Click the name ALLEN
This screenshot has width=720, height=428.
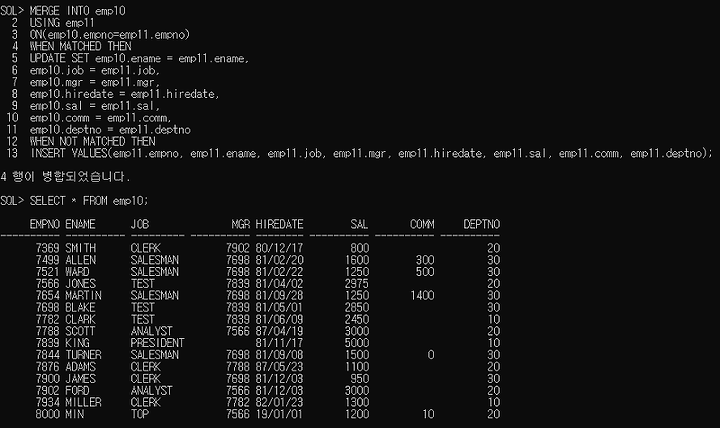(x=81, y=260)
